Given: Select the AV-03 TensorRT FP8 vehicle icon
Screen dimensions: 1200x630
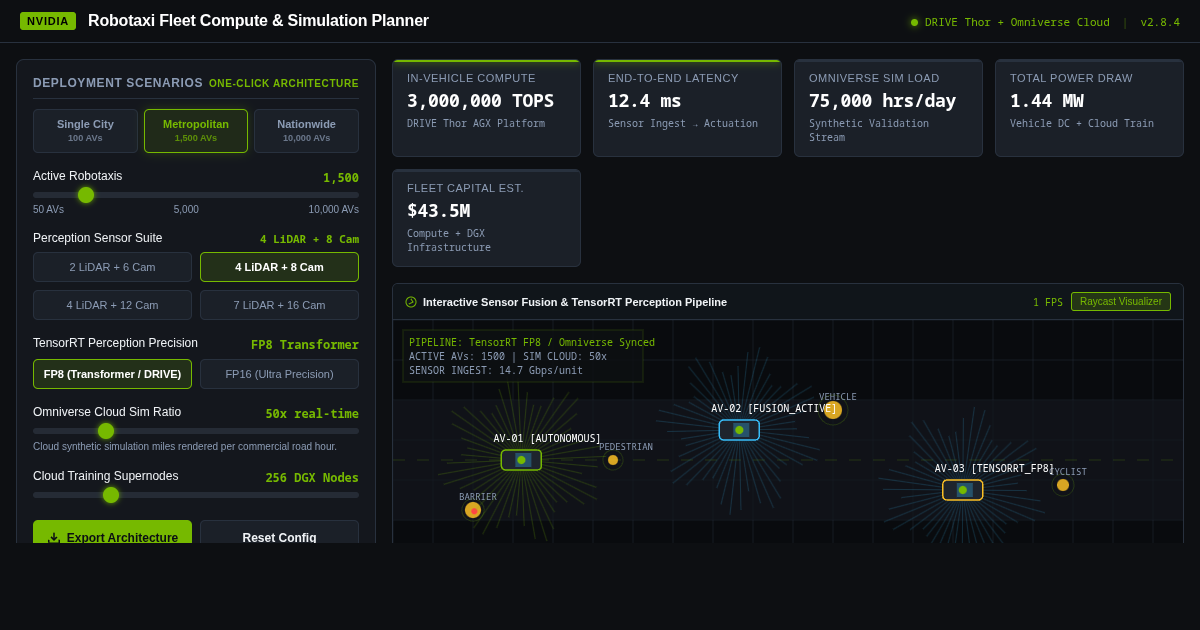Looking at the screenshot, I should click(963, 490).
